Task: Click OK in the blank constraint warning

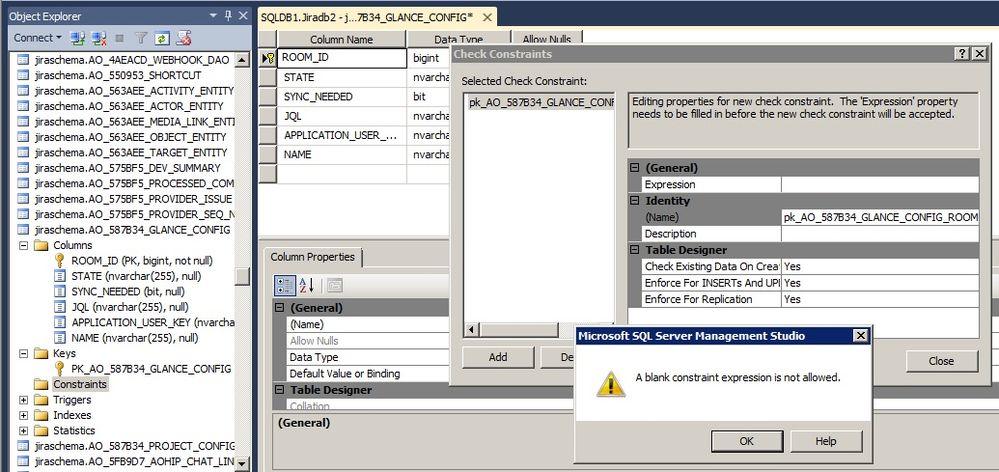Action: (747, 441)
